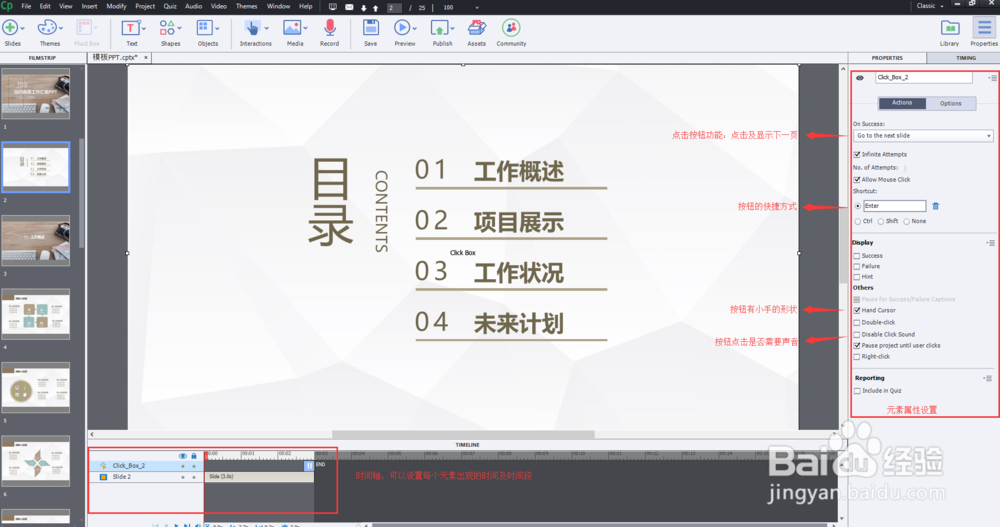Click the Preview play icon
The width and height of the screenshot is (1000, 527).
point(402,28)
